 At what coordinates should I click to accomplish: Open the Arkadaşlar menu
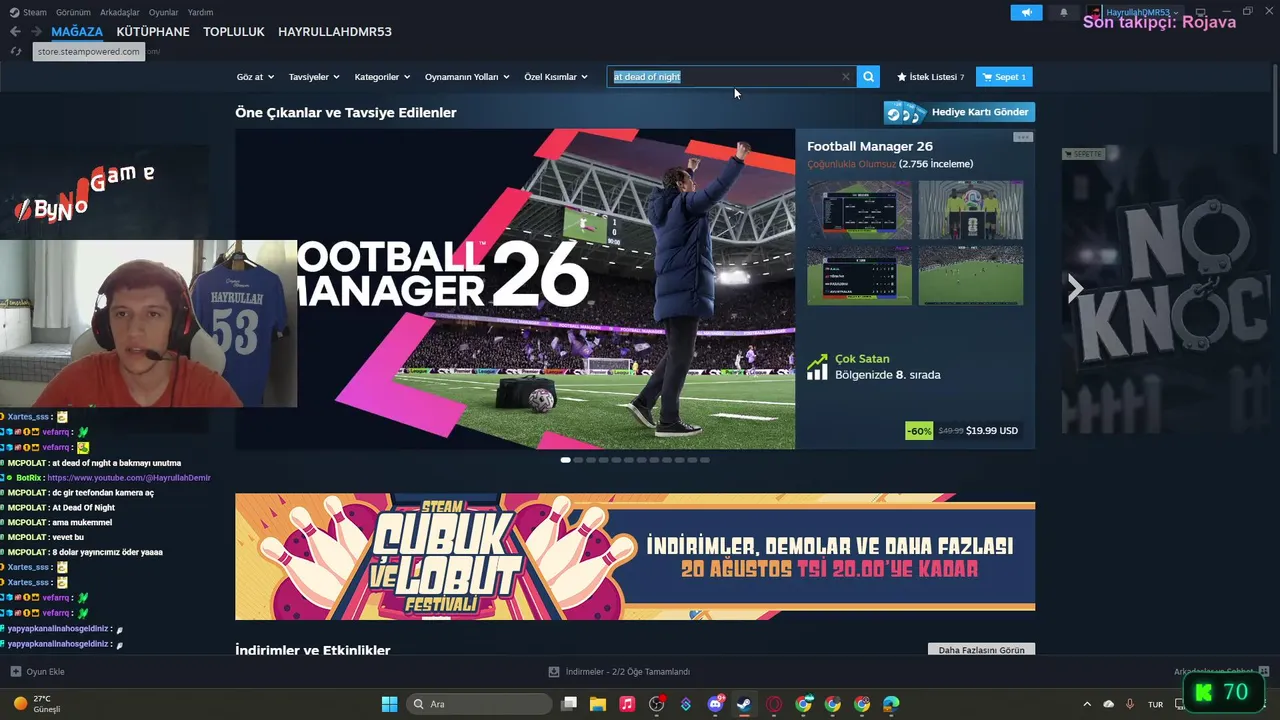[x=120, y=12]
